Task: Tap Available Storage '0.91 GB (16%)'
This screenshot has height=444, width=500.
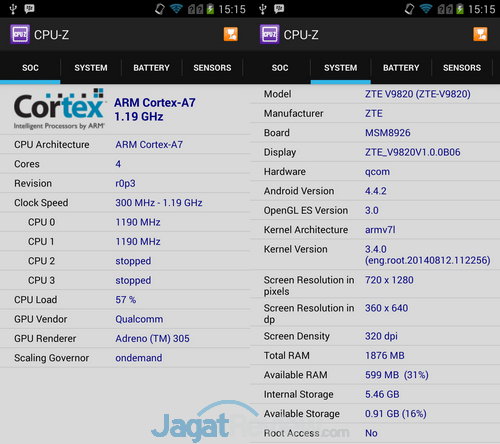Action: [396, 414]
